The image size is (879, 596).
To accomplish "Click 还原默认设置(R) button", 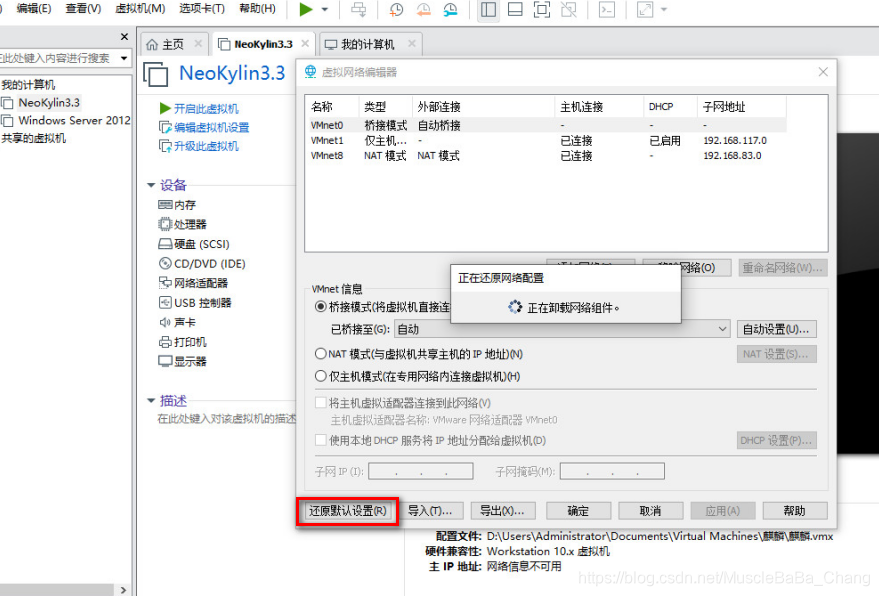I will coord(348,511).
